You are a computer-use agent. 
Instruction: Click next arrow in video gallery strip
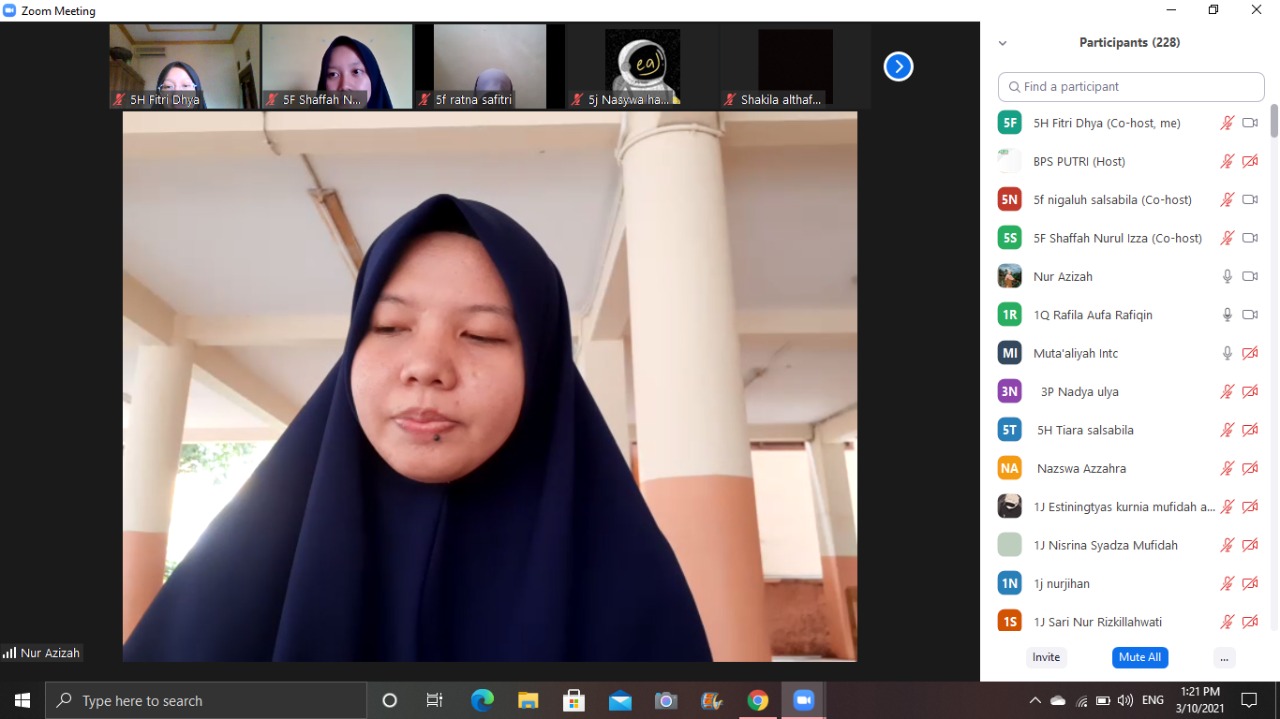898,66
